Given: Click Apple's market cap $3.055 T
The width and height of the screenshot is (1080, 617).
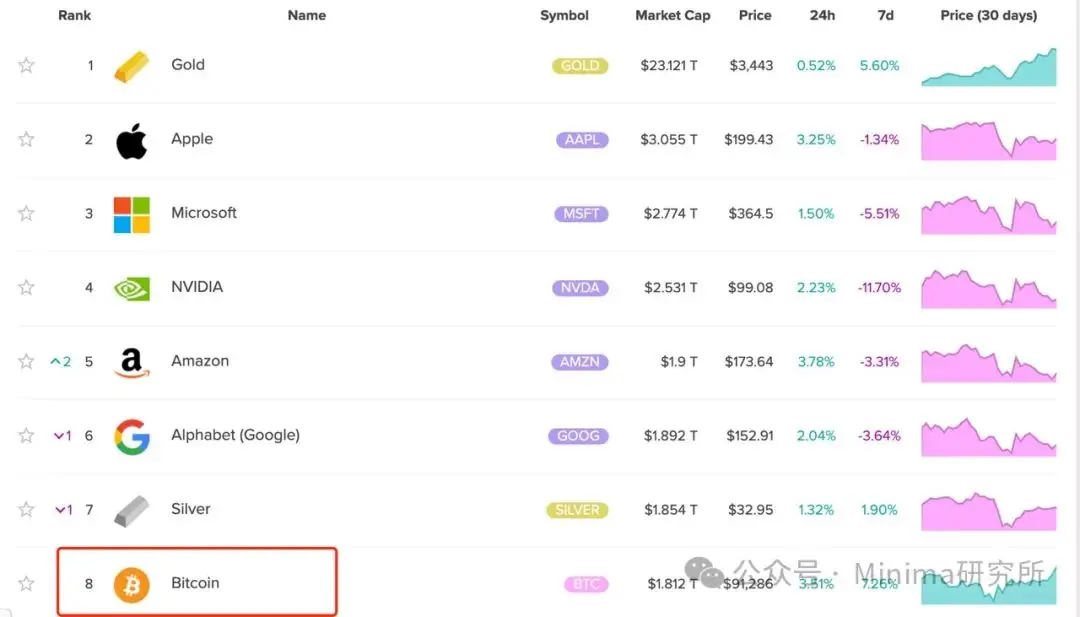Looking at the screenshot, I should click(669, 140).
